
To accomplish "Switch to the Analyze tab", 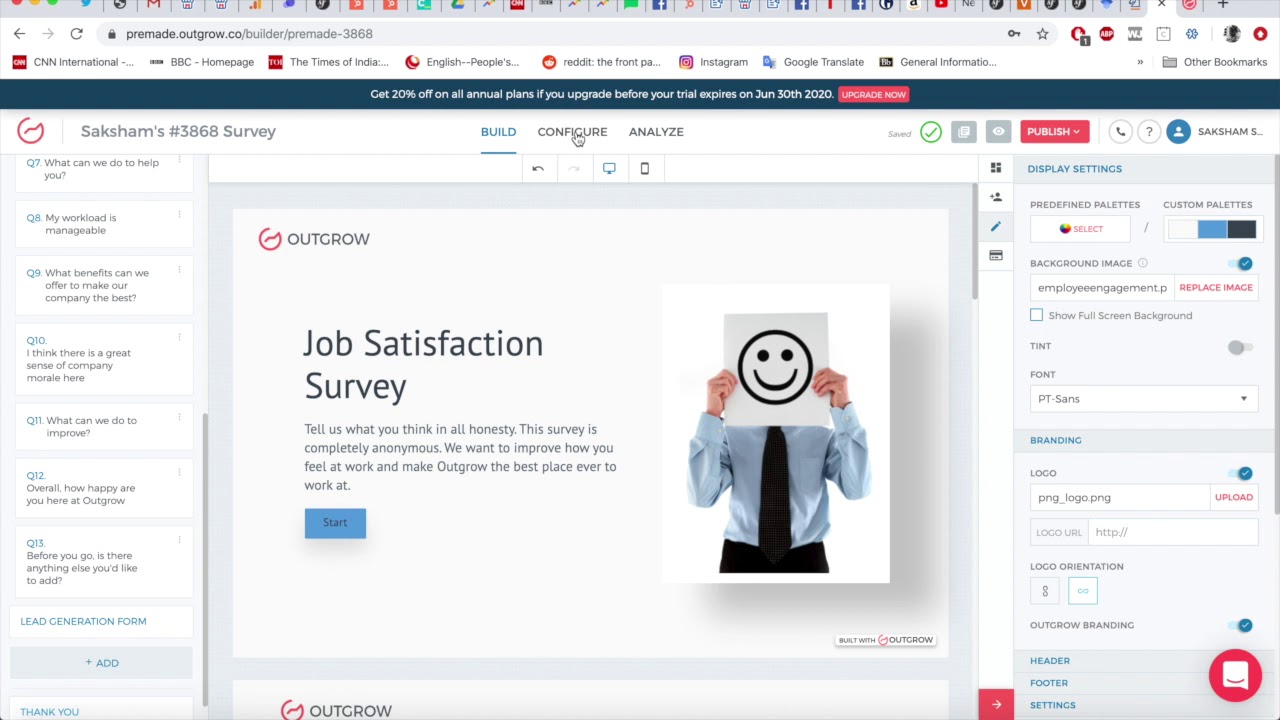I will point(656,132).
